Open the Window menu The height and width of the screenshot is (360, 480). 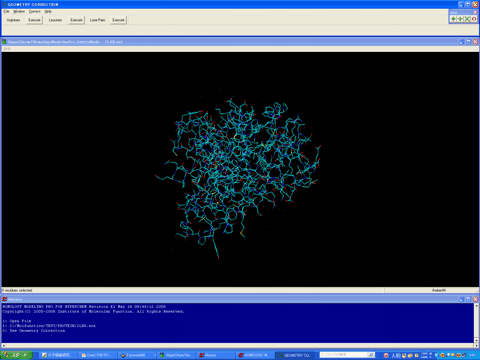[19, 11]
